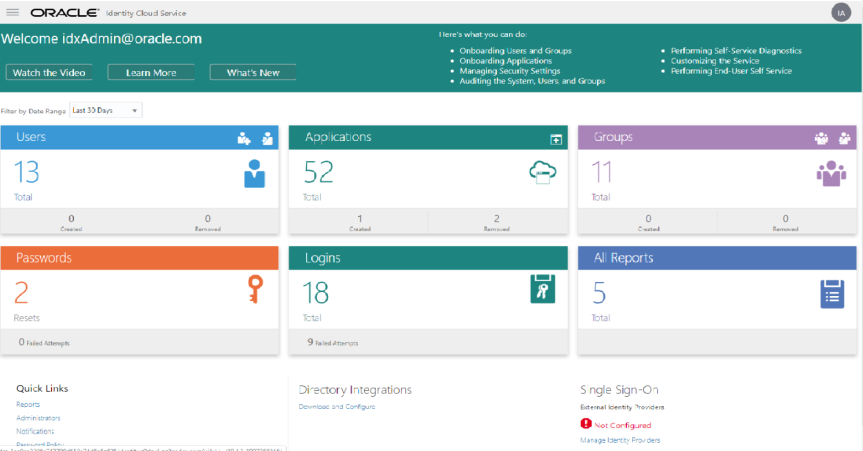This screenshot has height=451, width=863.
Task: Click the Groups card header title
Action: pyautogui.click(x=613, y=137)
